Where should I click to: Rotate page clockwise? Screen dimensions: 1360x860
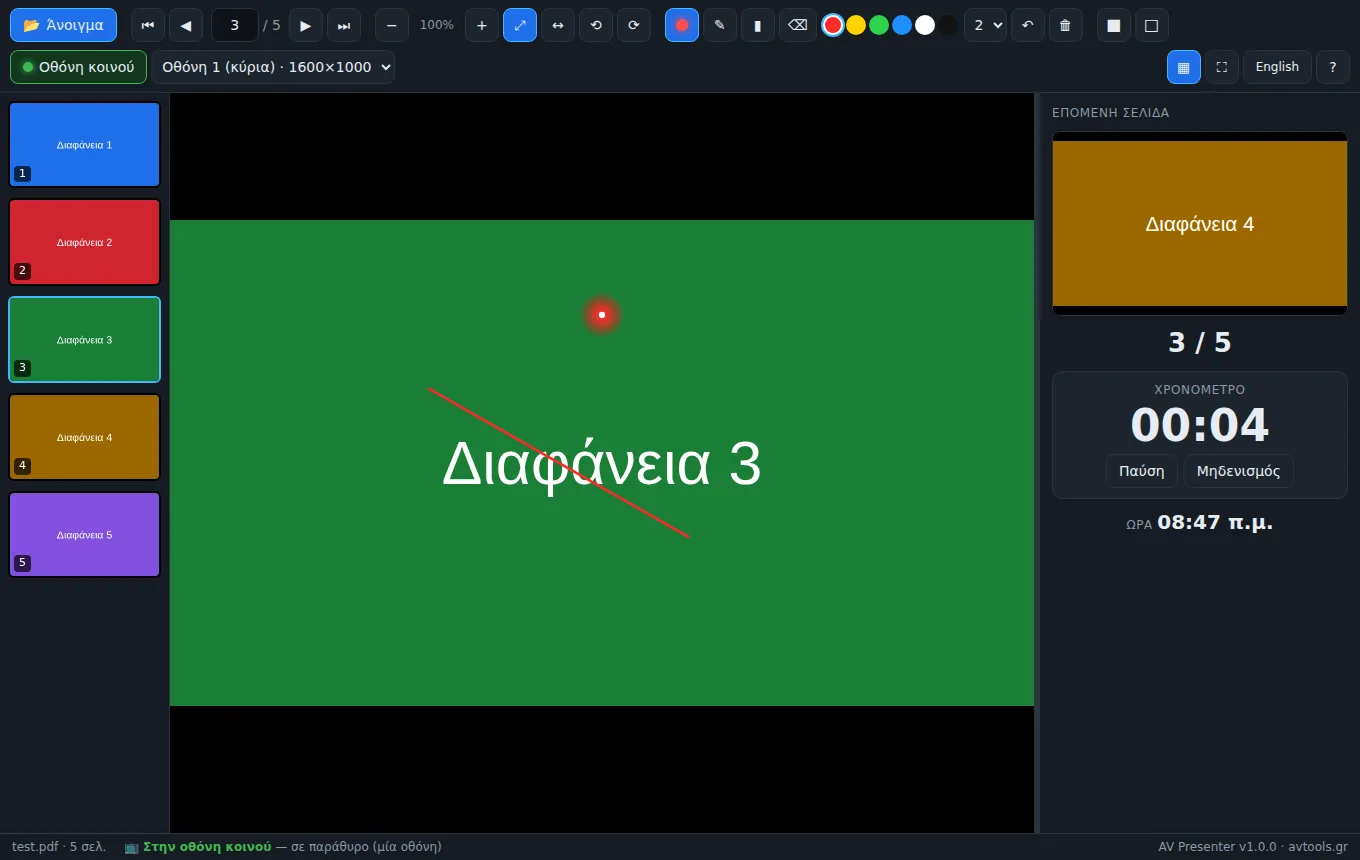(634, 25)
